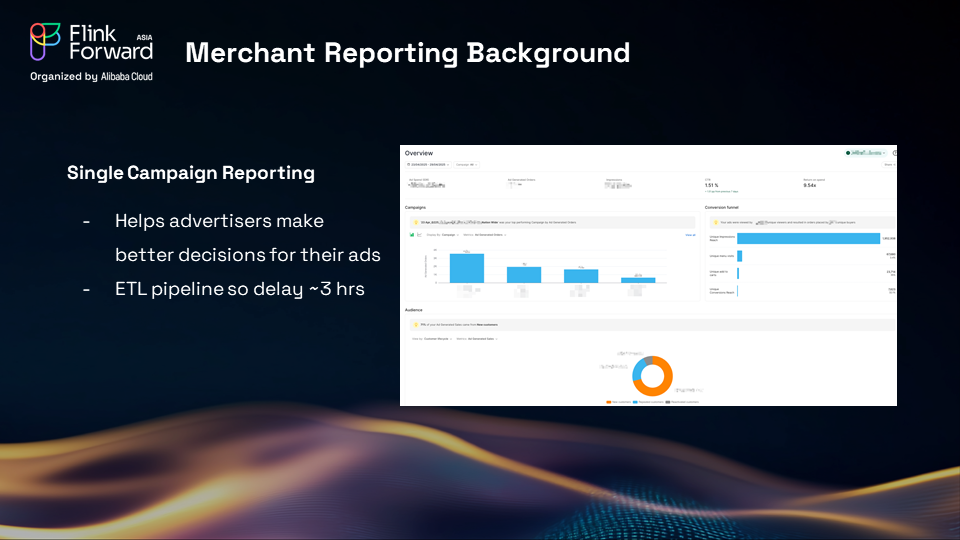Screen dimensions: 960x540
Task: Click the Return on spend 9.54x value
Action: pos(809,185)
